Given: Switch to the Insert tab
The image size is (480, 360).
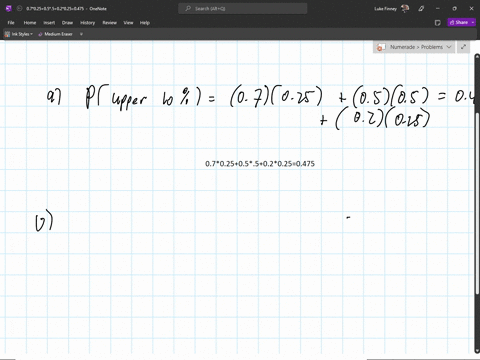Looking at the screenshot, I should coord(49,23).
